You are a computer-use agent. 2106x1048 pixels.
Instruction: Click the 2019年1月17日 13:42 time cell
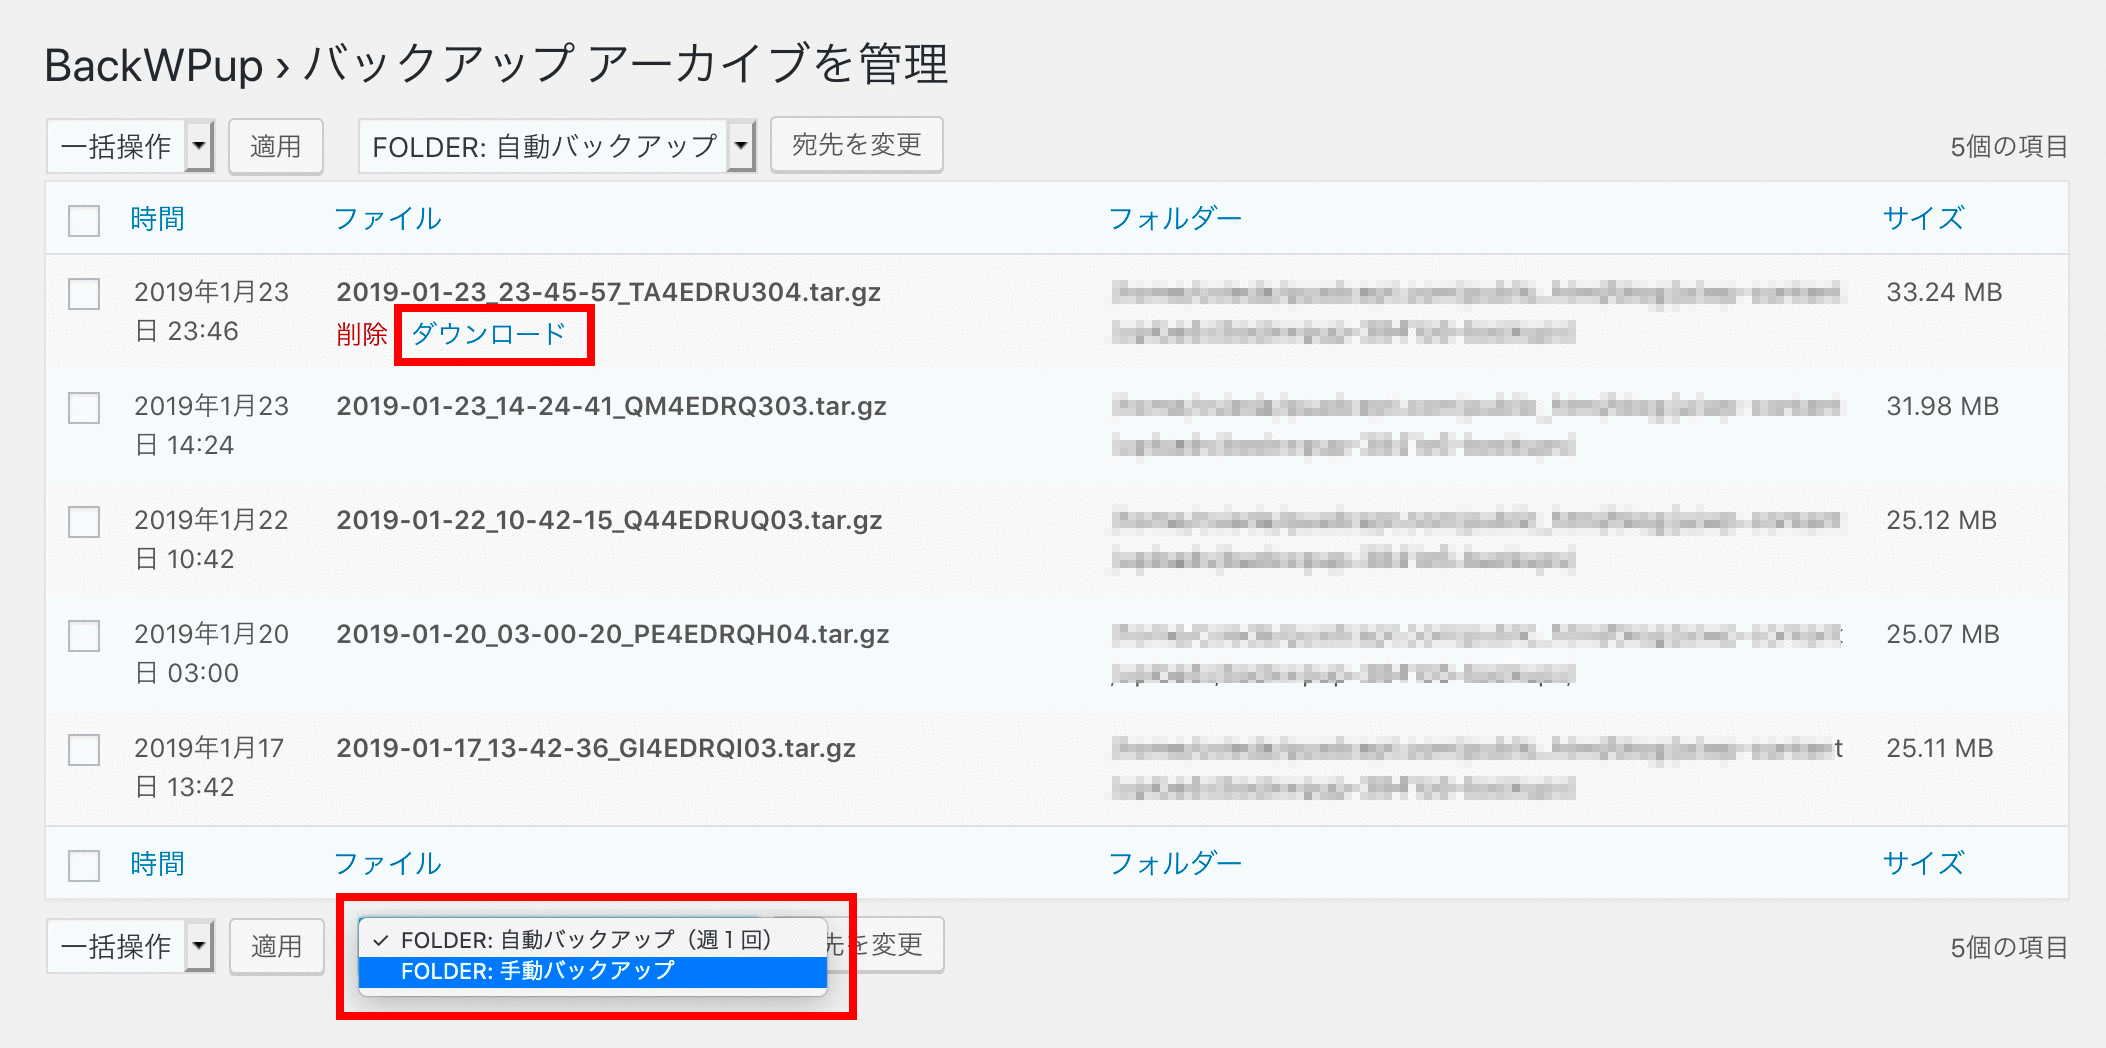(x=209, y=767)
